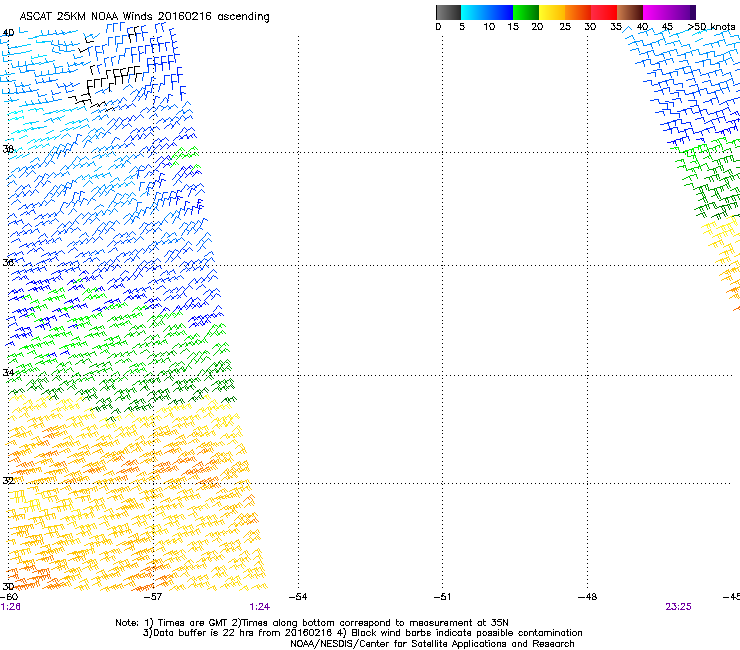Click the brown 35-40 knots legend segment
Viewport: 740px width, 650px height.
click(x=630, y=12)
